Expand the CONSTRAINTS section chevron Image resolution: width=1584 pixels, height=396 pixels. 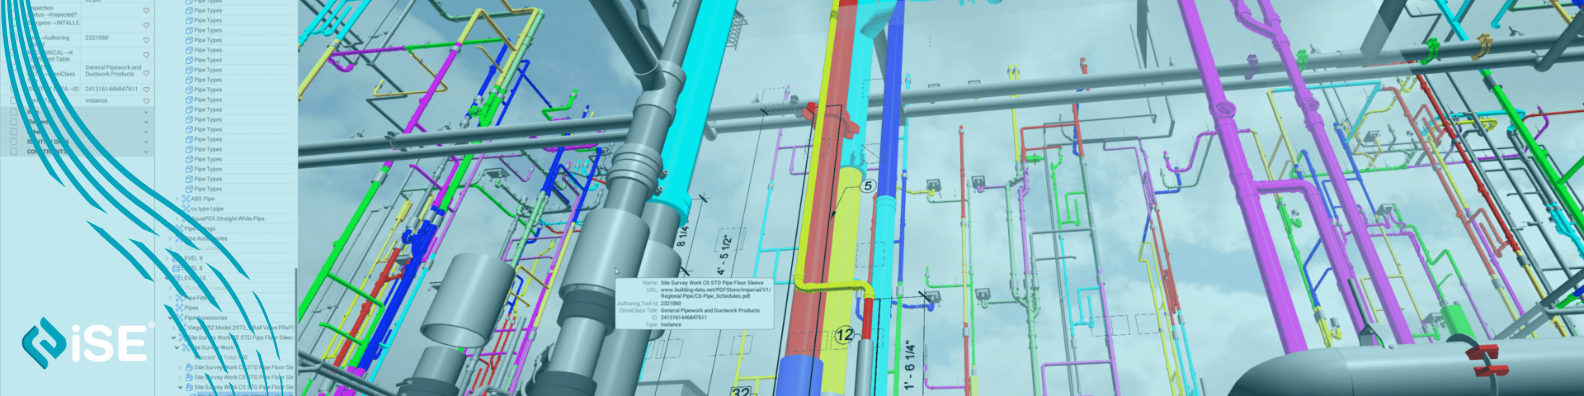(146, 152)
